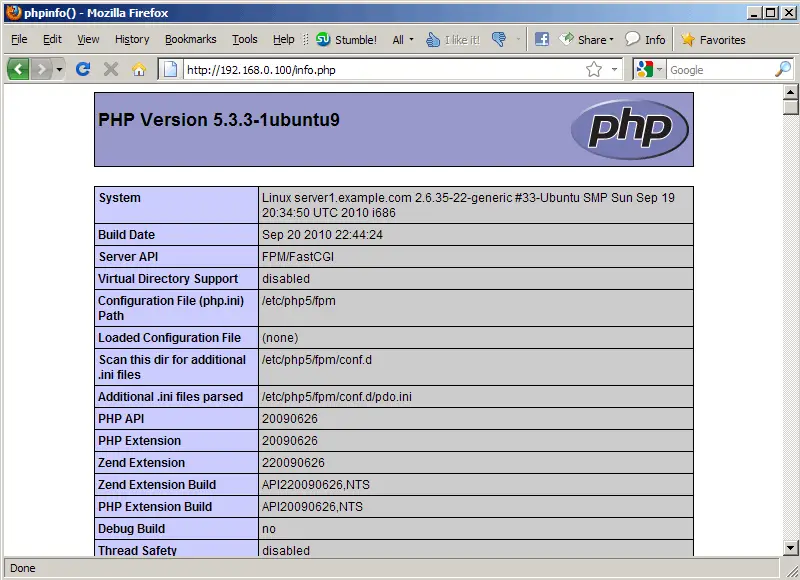Click the scrollbar up arrow
Image resolution: width=800 pixels, height=580 pixels.
[x=790, y=92]
